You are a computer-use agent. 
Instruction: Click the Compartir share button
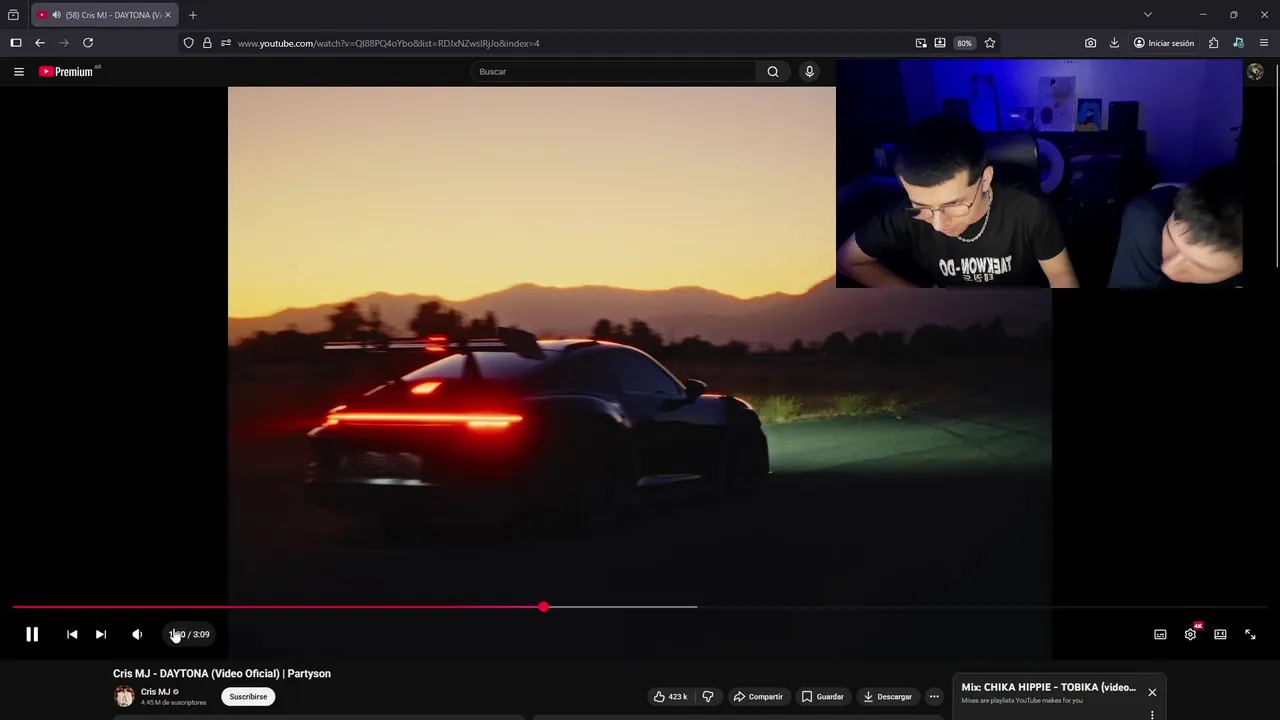(x=757, y=696)
